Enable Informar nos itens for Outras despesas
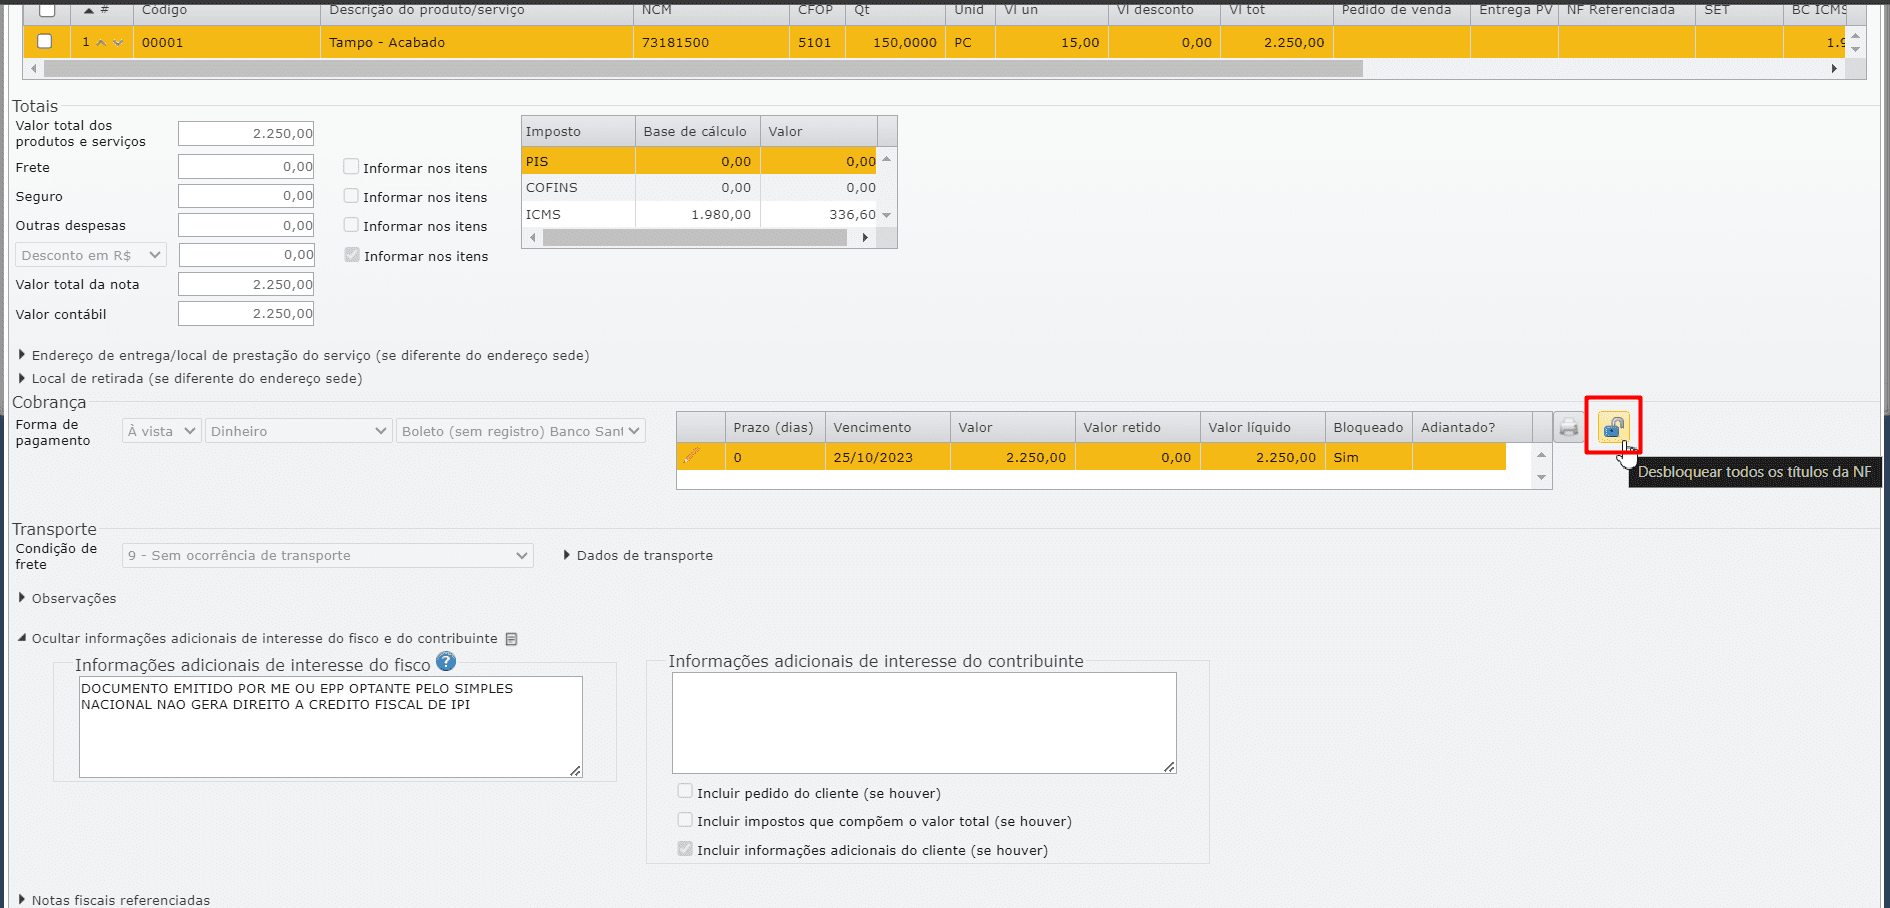This screenshot has height=908, width=1890. click(x=351, y=225)
